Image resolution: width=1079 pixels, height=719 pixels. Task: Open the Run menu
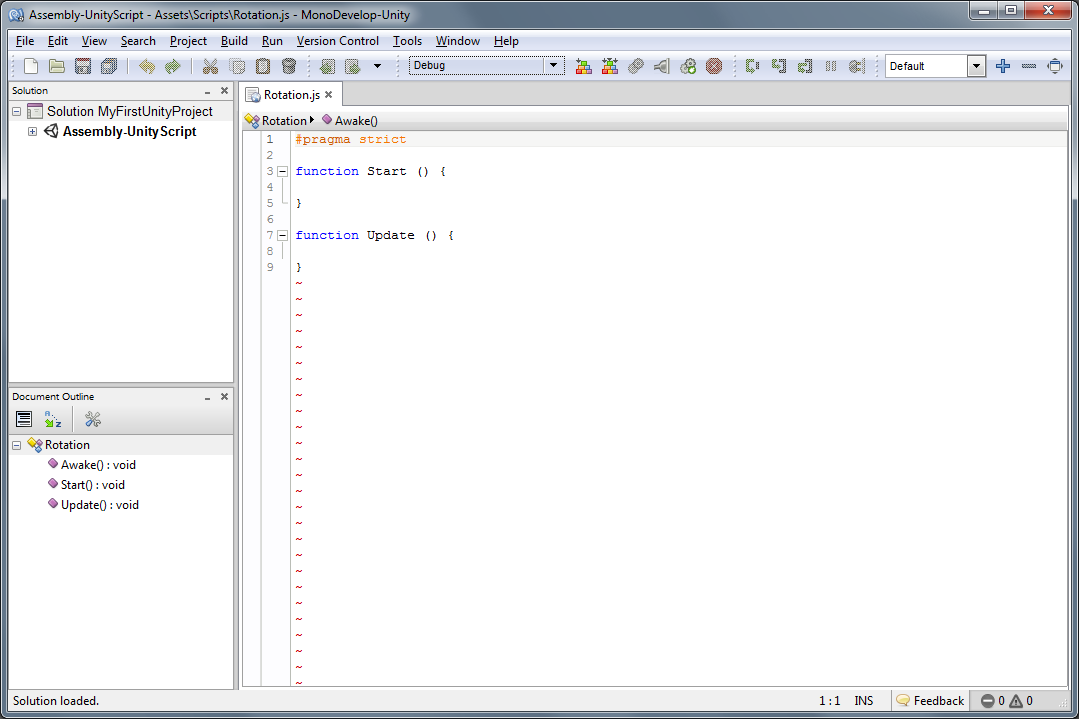pos(273,41)
